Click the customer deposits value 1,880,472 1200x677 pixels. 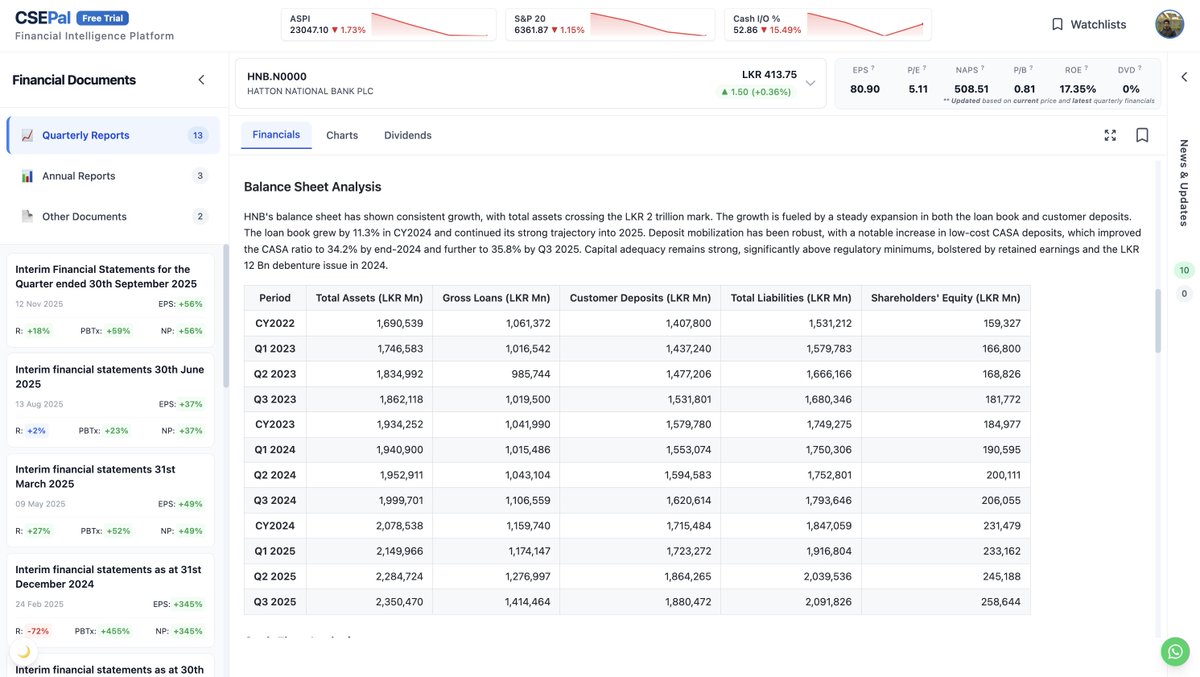tap(687, 602)
